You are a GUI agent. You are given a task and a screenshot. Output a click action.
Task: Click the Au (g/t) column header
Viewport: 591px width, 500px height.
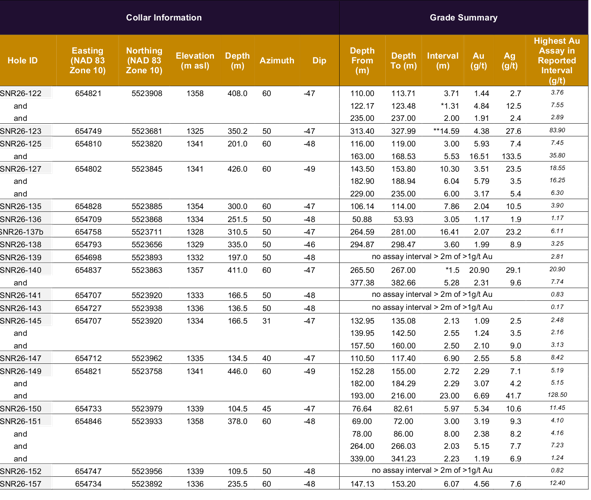[x=478, y=61]
